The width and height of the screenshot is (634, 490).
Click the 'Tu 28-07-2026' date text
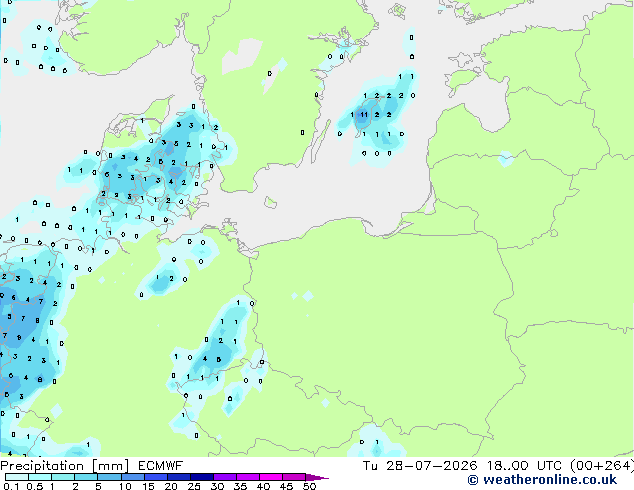point(419,466)
